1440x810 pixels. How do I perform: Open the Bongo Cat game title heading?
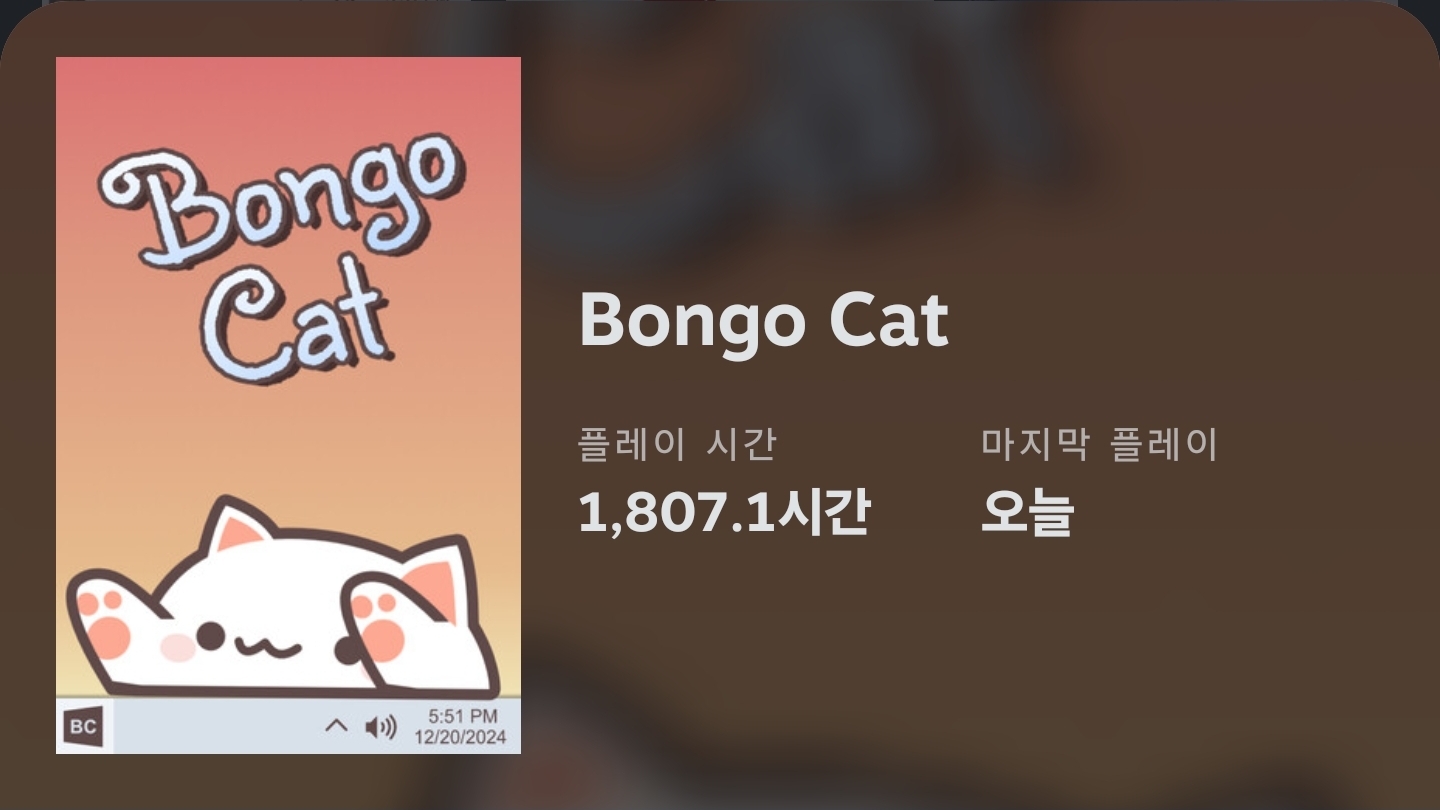click(763, 320)
